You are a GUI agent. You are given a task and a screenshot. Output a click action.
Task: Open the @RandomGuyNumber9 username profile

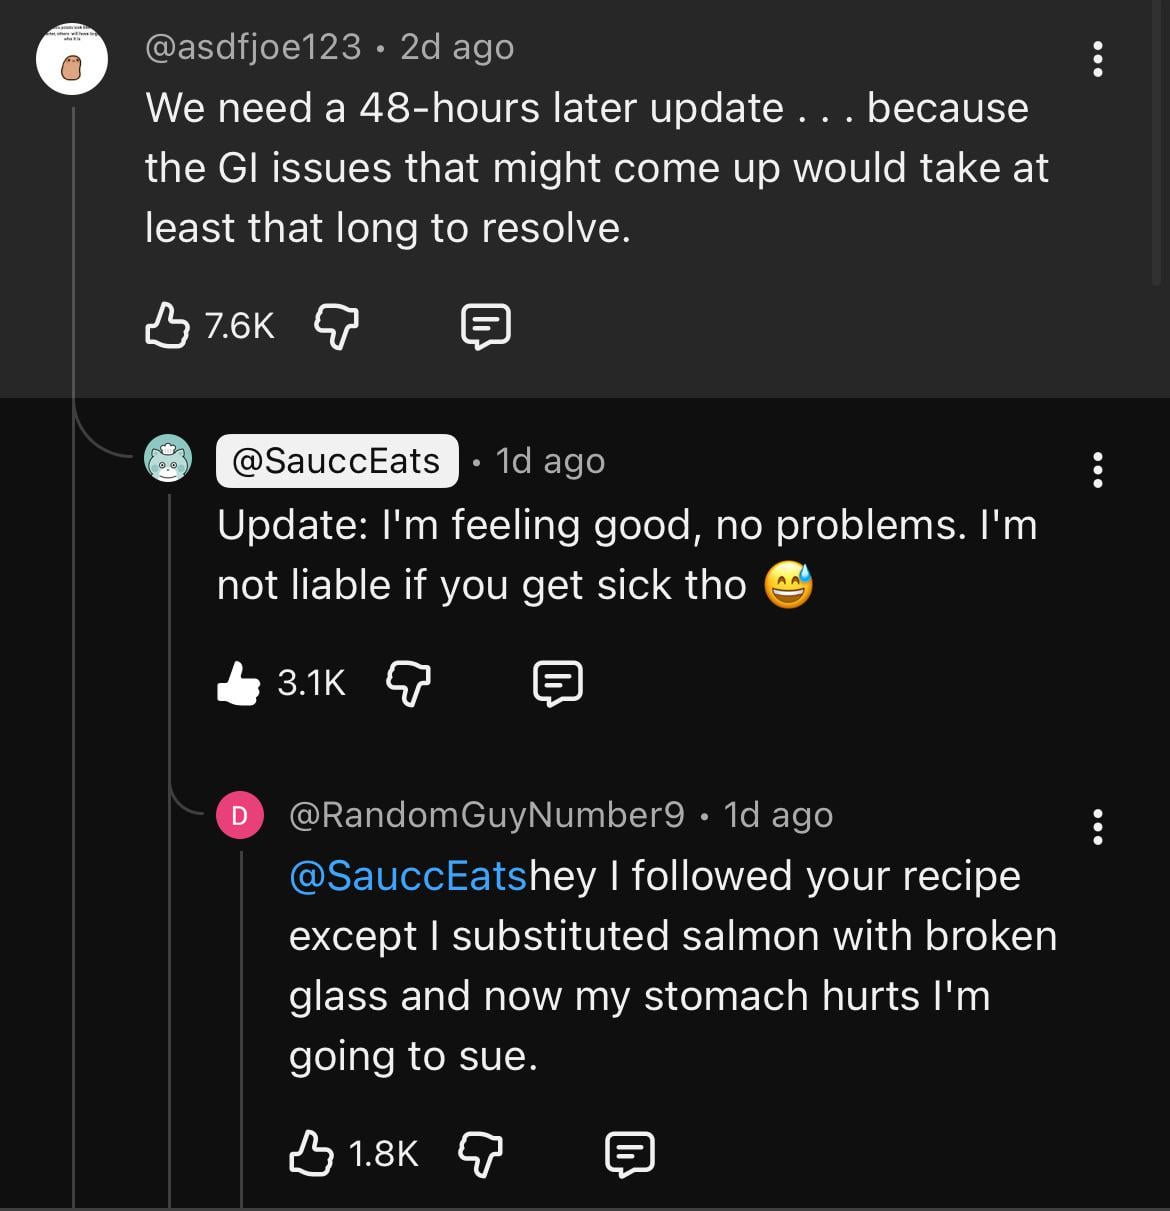coord(487,815)
